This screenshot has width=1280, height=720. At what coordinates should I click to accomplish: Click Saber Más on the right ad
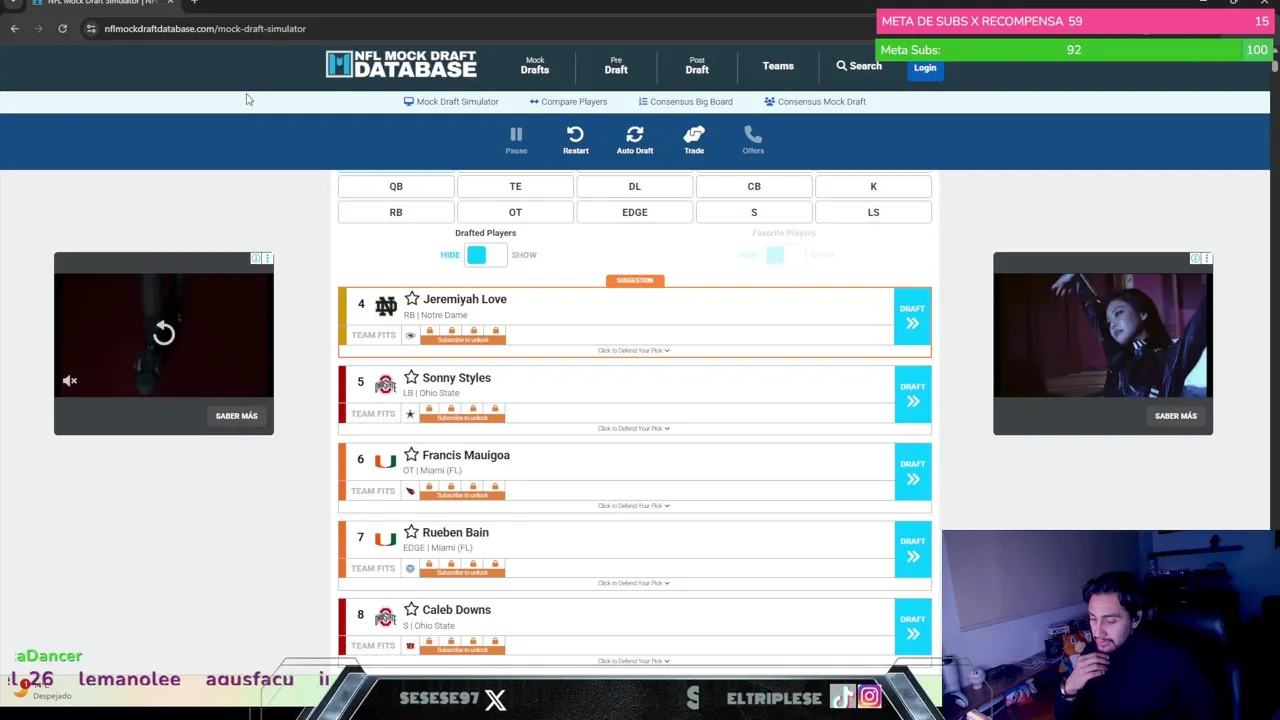click(x=1176, y=416)
